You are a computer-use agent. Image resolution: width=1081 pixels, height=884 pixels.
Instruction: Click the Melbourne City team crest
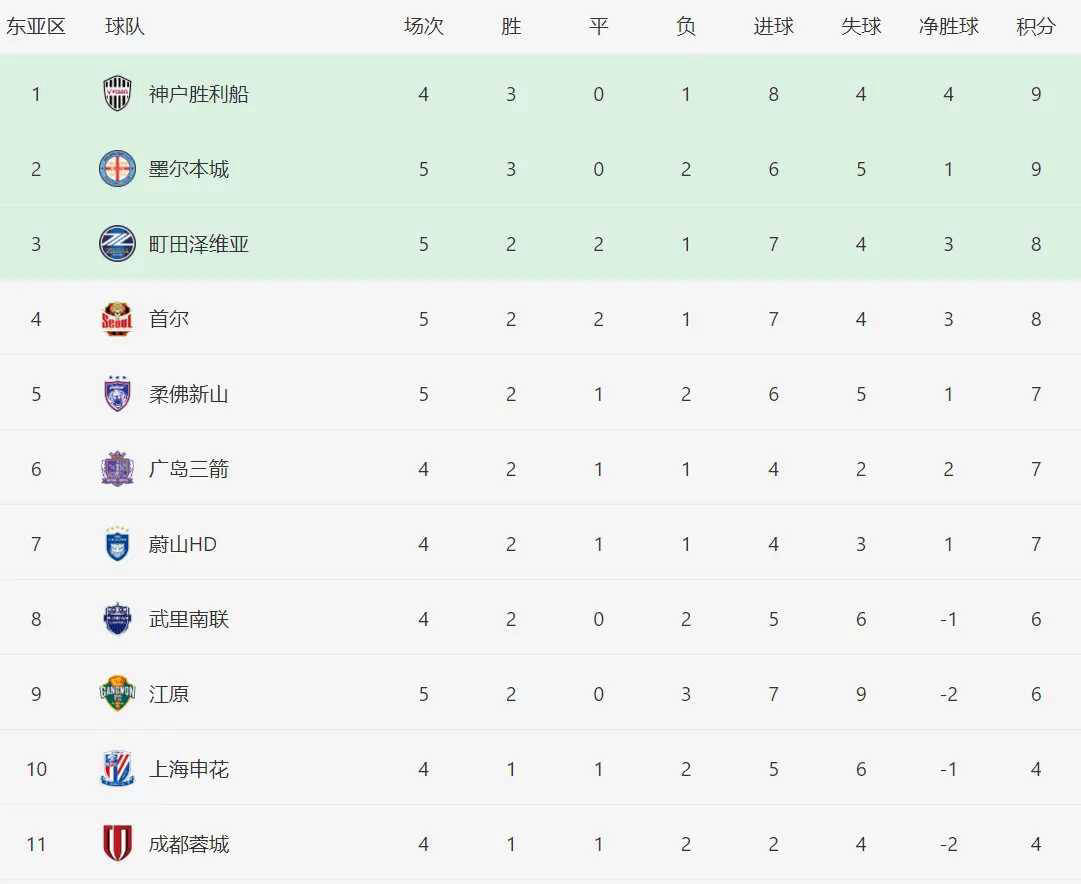click(117, 169)
